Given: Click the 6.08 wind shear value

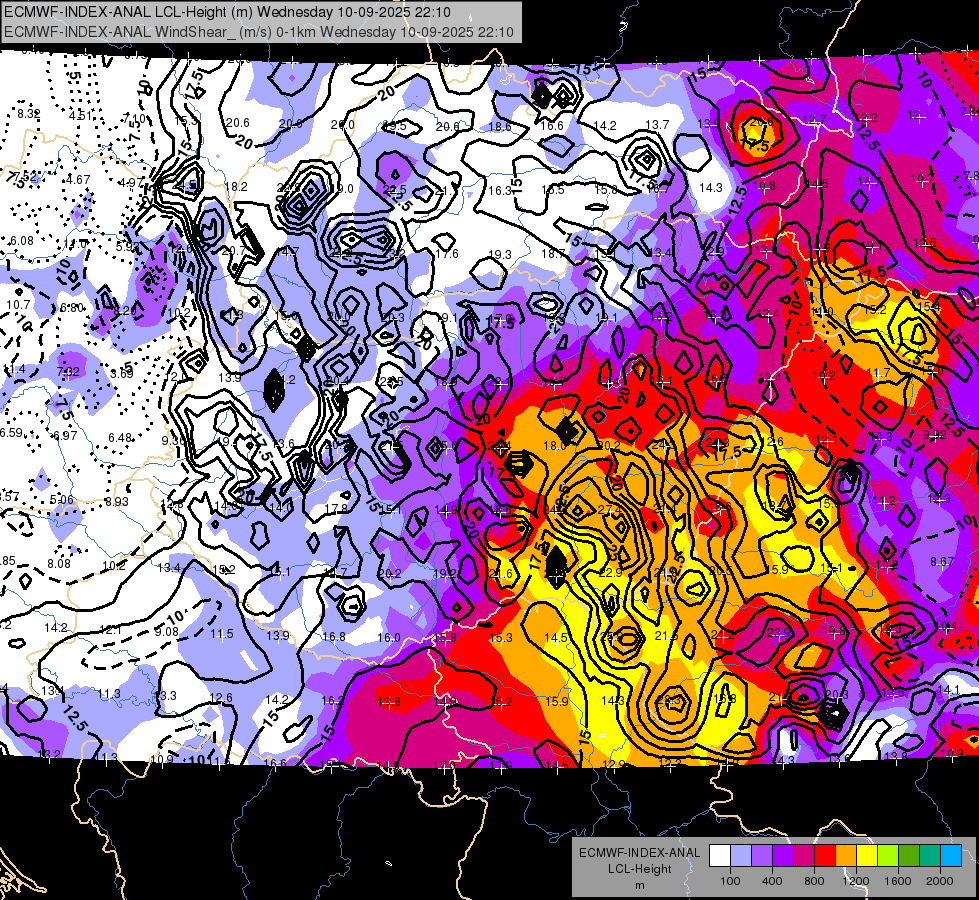Looking at the screenshot, I should tap(22, 240).
